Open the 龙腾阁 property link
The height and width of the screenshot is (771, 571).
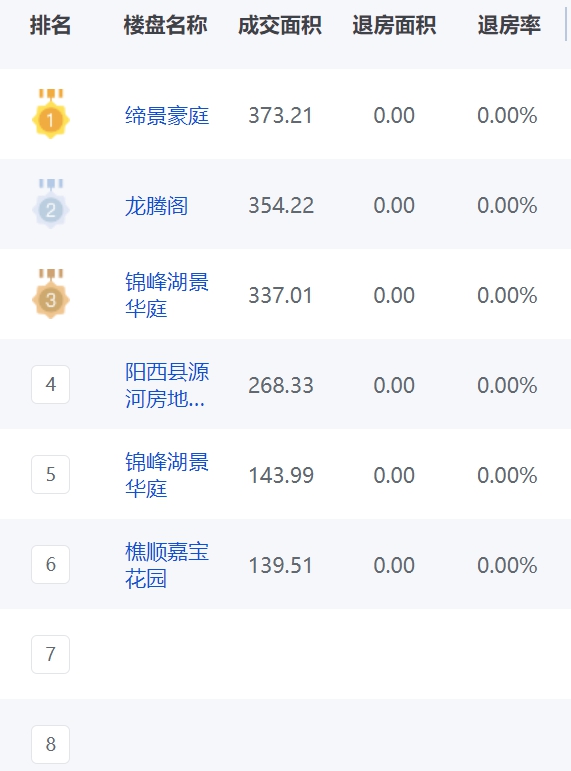pos(156,206)
